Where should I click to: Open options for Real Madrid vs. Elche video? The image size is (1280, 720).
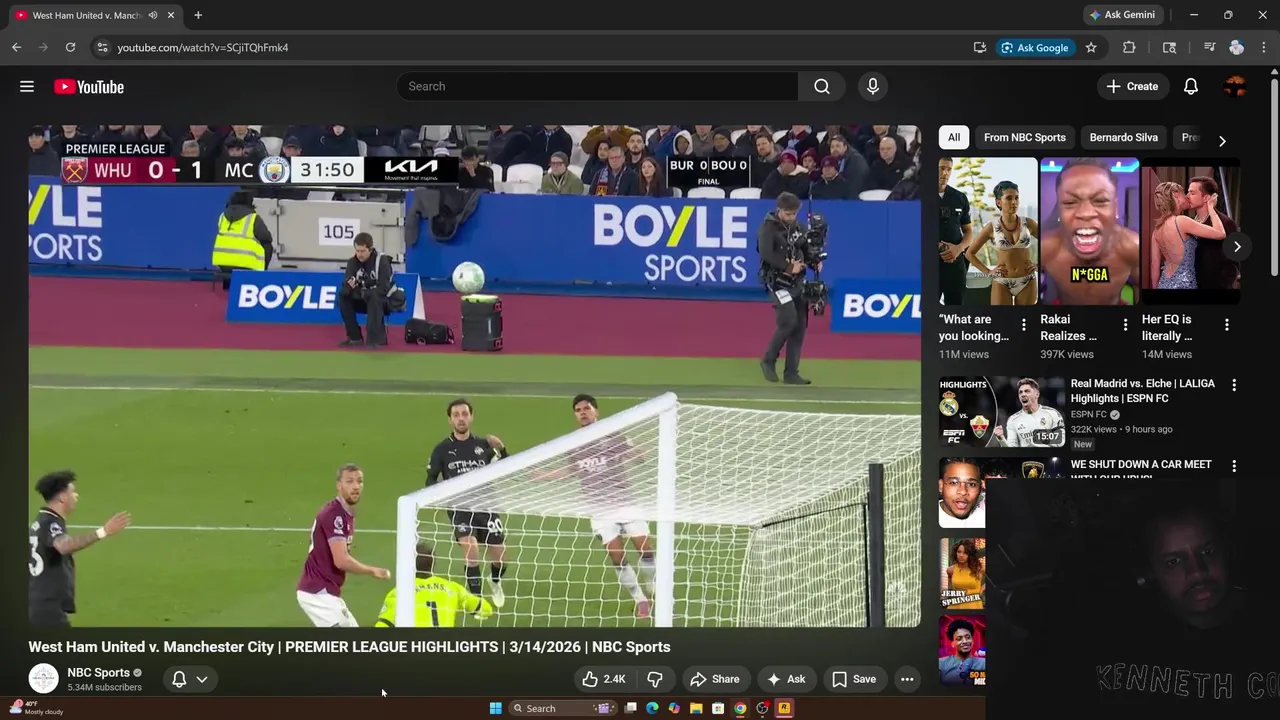[1234, 385]
